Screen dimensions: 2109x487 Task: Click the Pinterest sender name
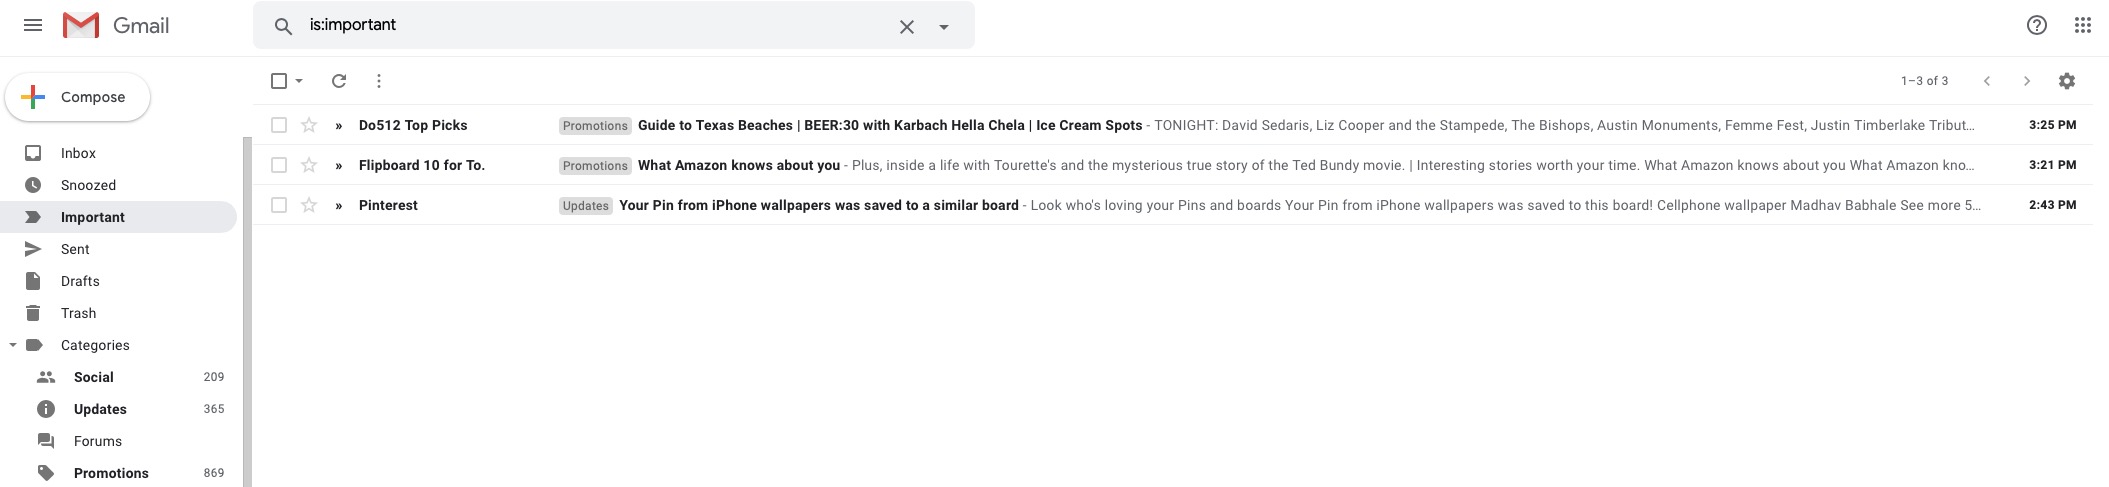coord(388,205)
